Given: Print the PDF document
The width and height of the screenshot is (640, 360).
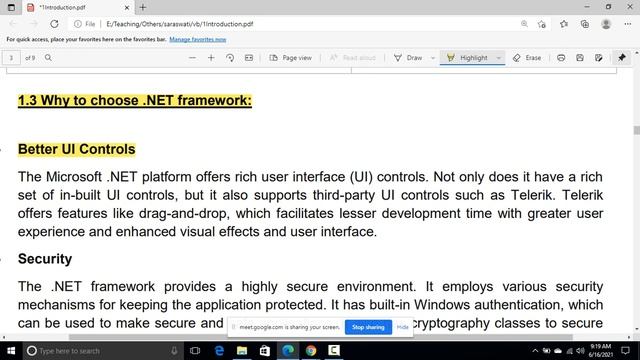Looking at the screenshot, I should (x=561, y=58).
